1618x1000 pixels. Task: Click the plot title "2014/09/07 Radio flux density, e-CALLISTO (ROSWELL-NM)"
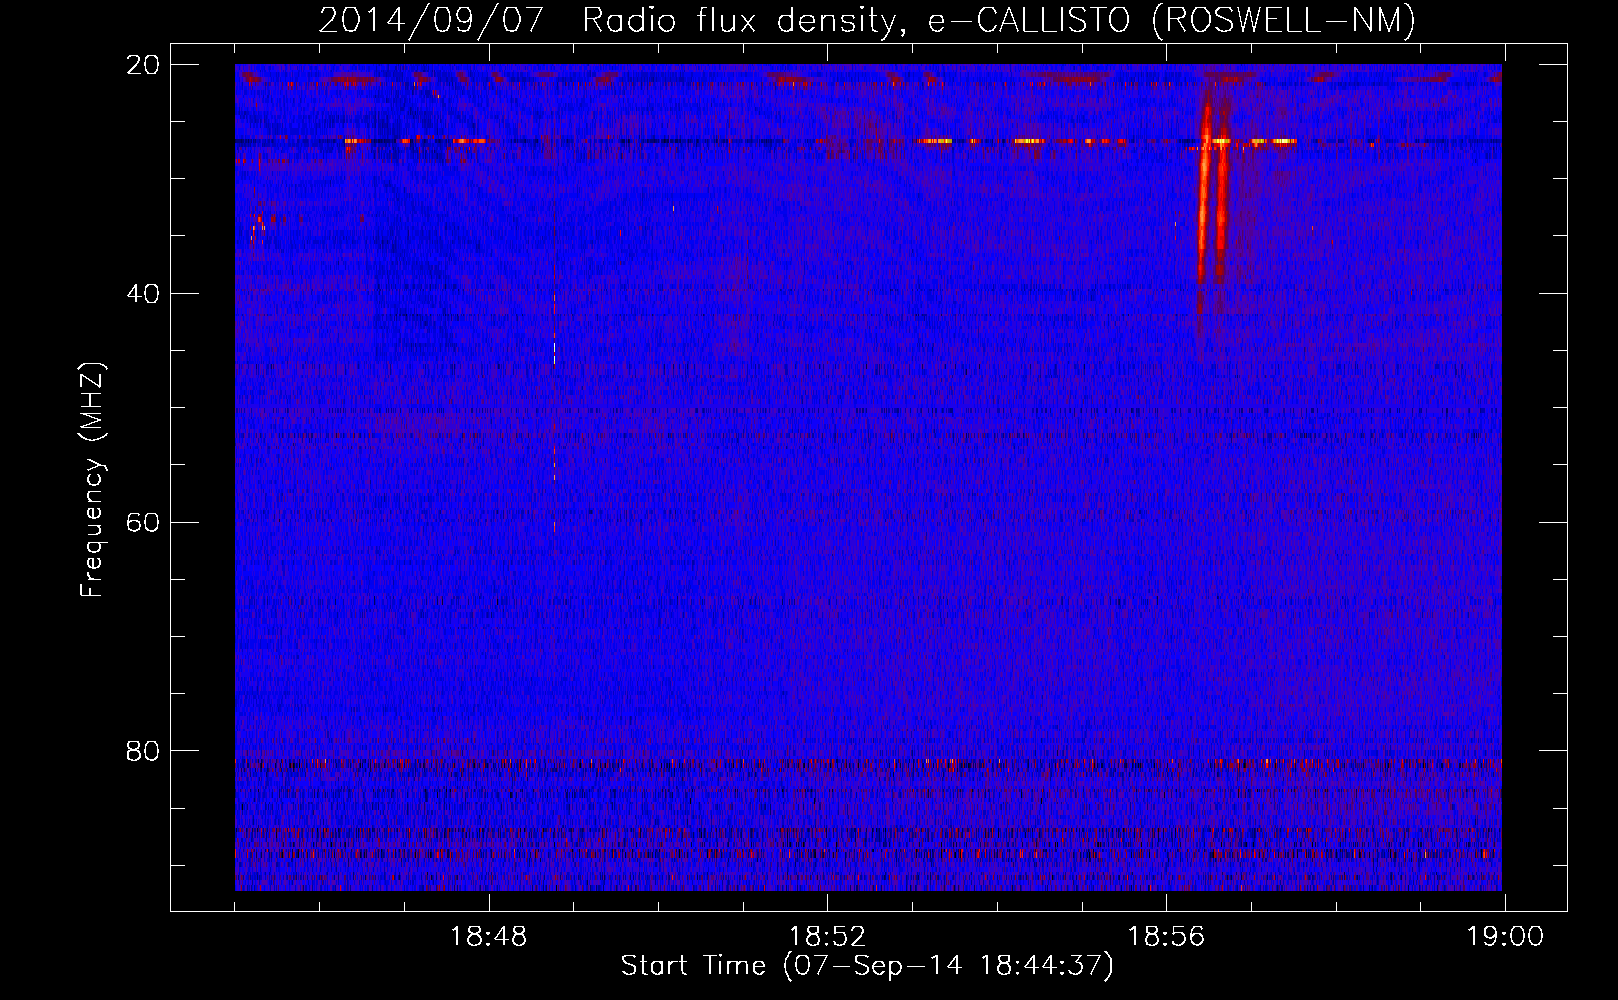867,20
